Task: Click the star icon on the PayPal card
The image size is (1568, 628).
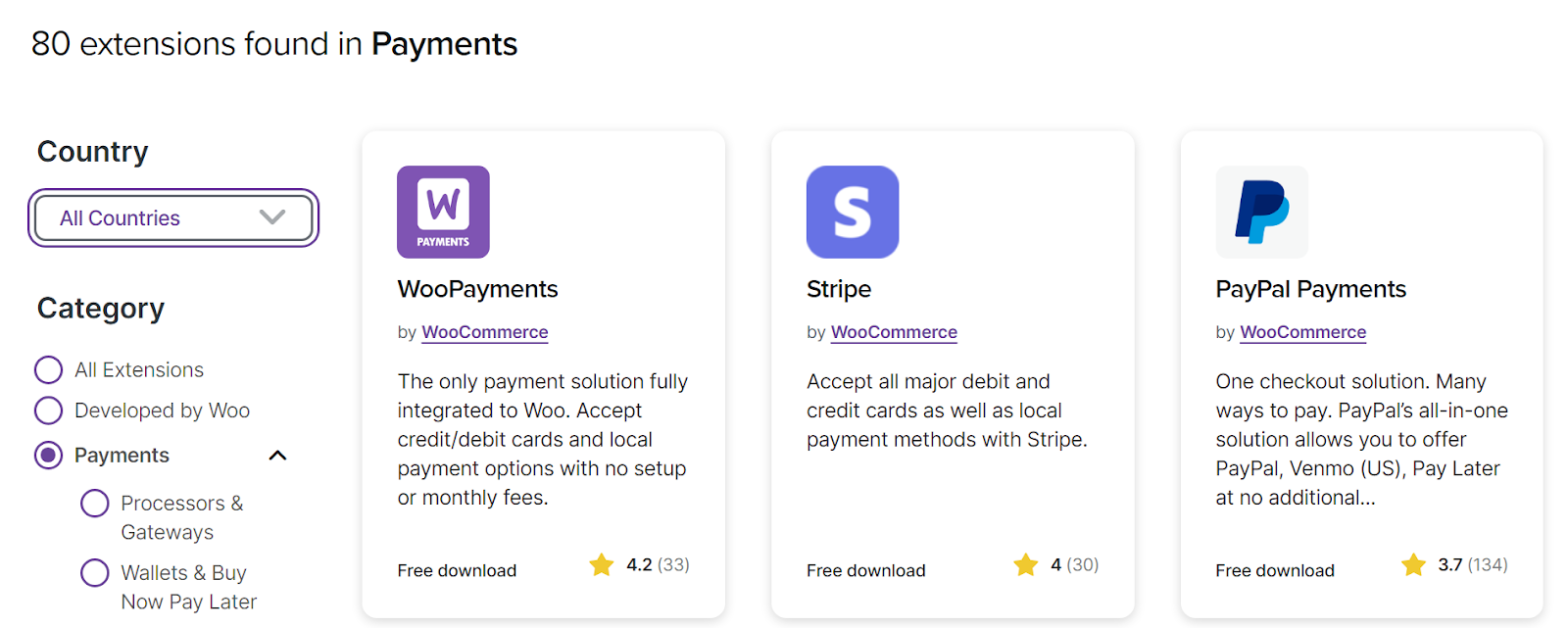Action: coord(1414,565)
